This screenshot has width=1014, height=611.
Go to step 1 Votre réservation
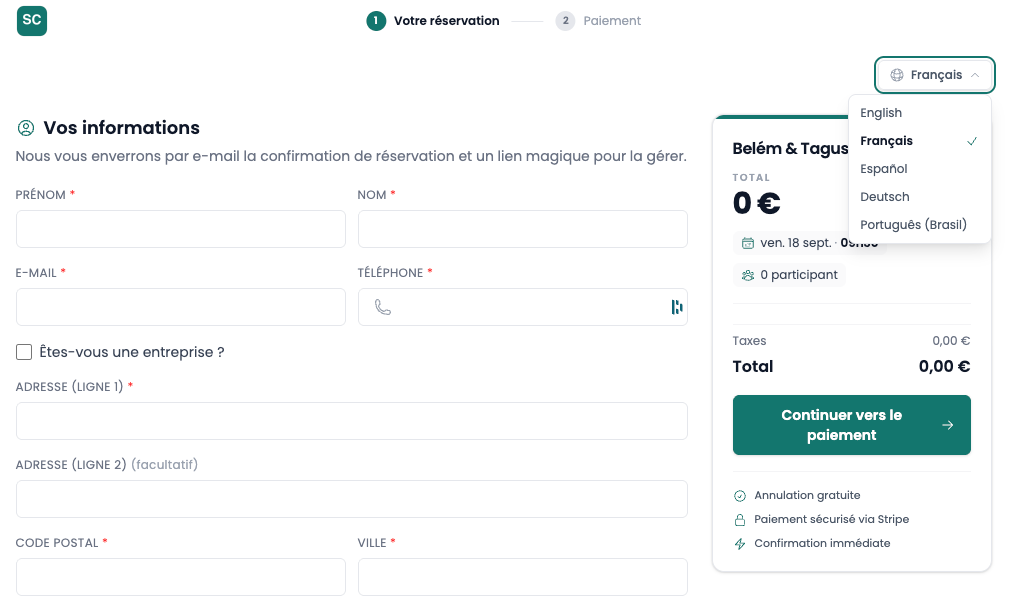(433, 21)
